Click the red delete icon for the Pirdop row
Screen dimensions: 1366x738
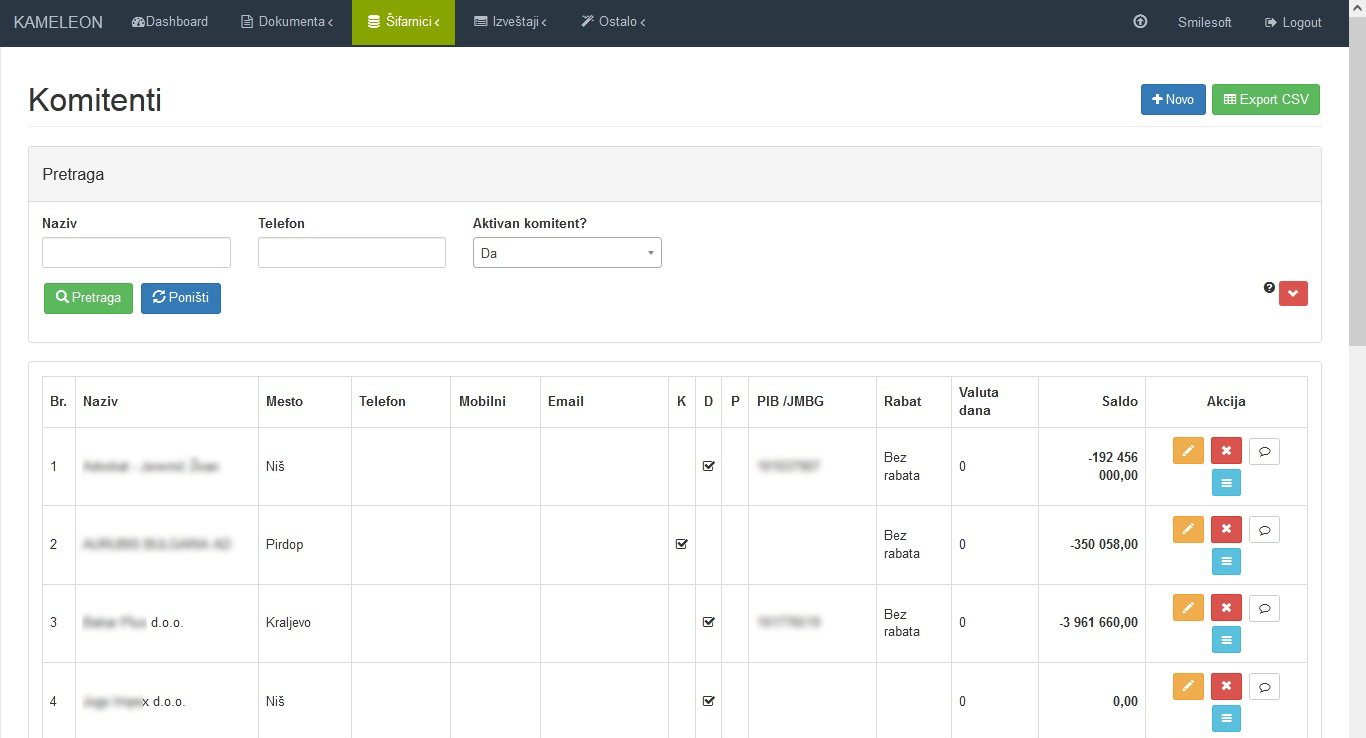pyautogui.click(x=1226, y=529)
